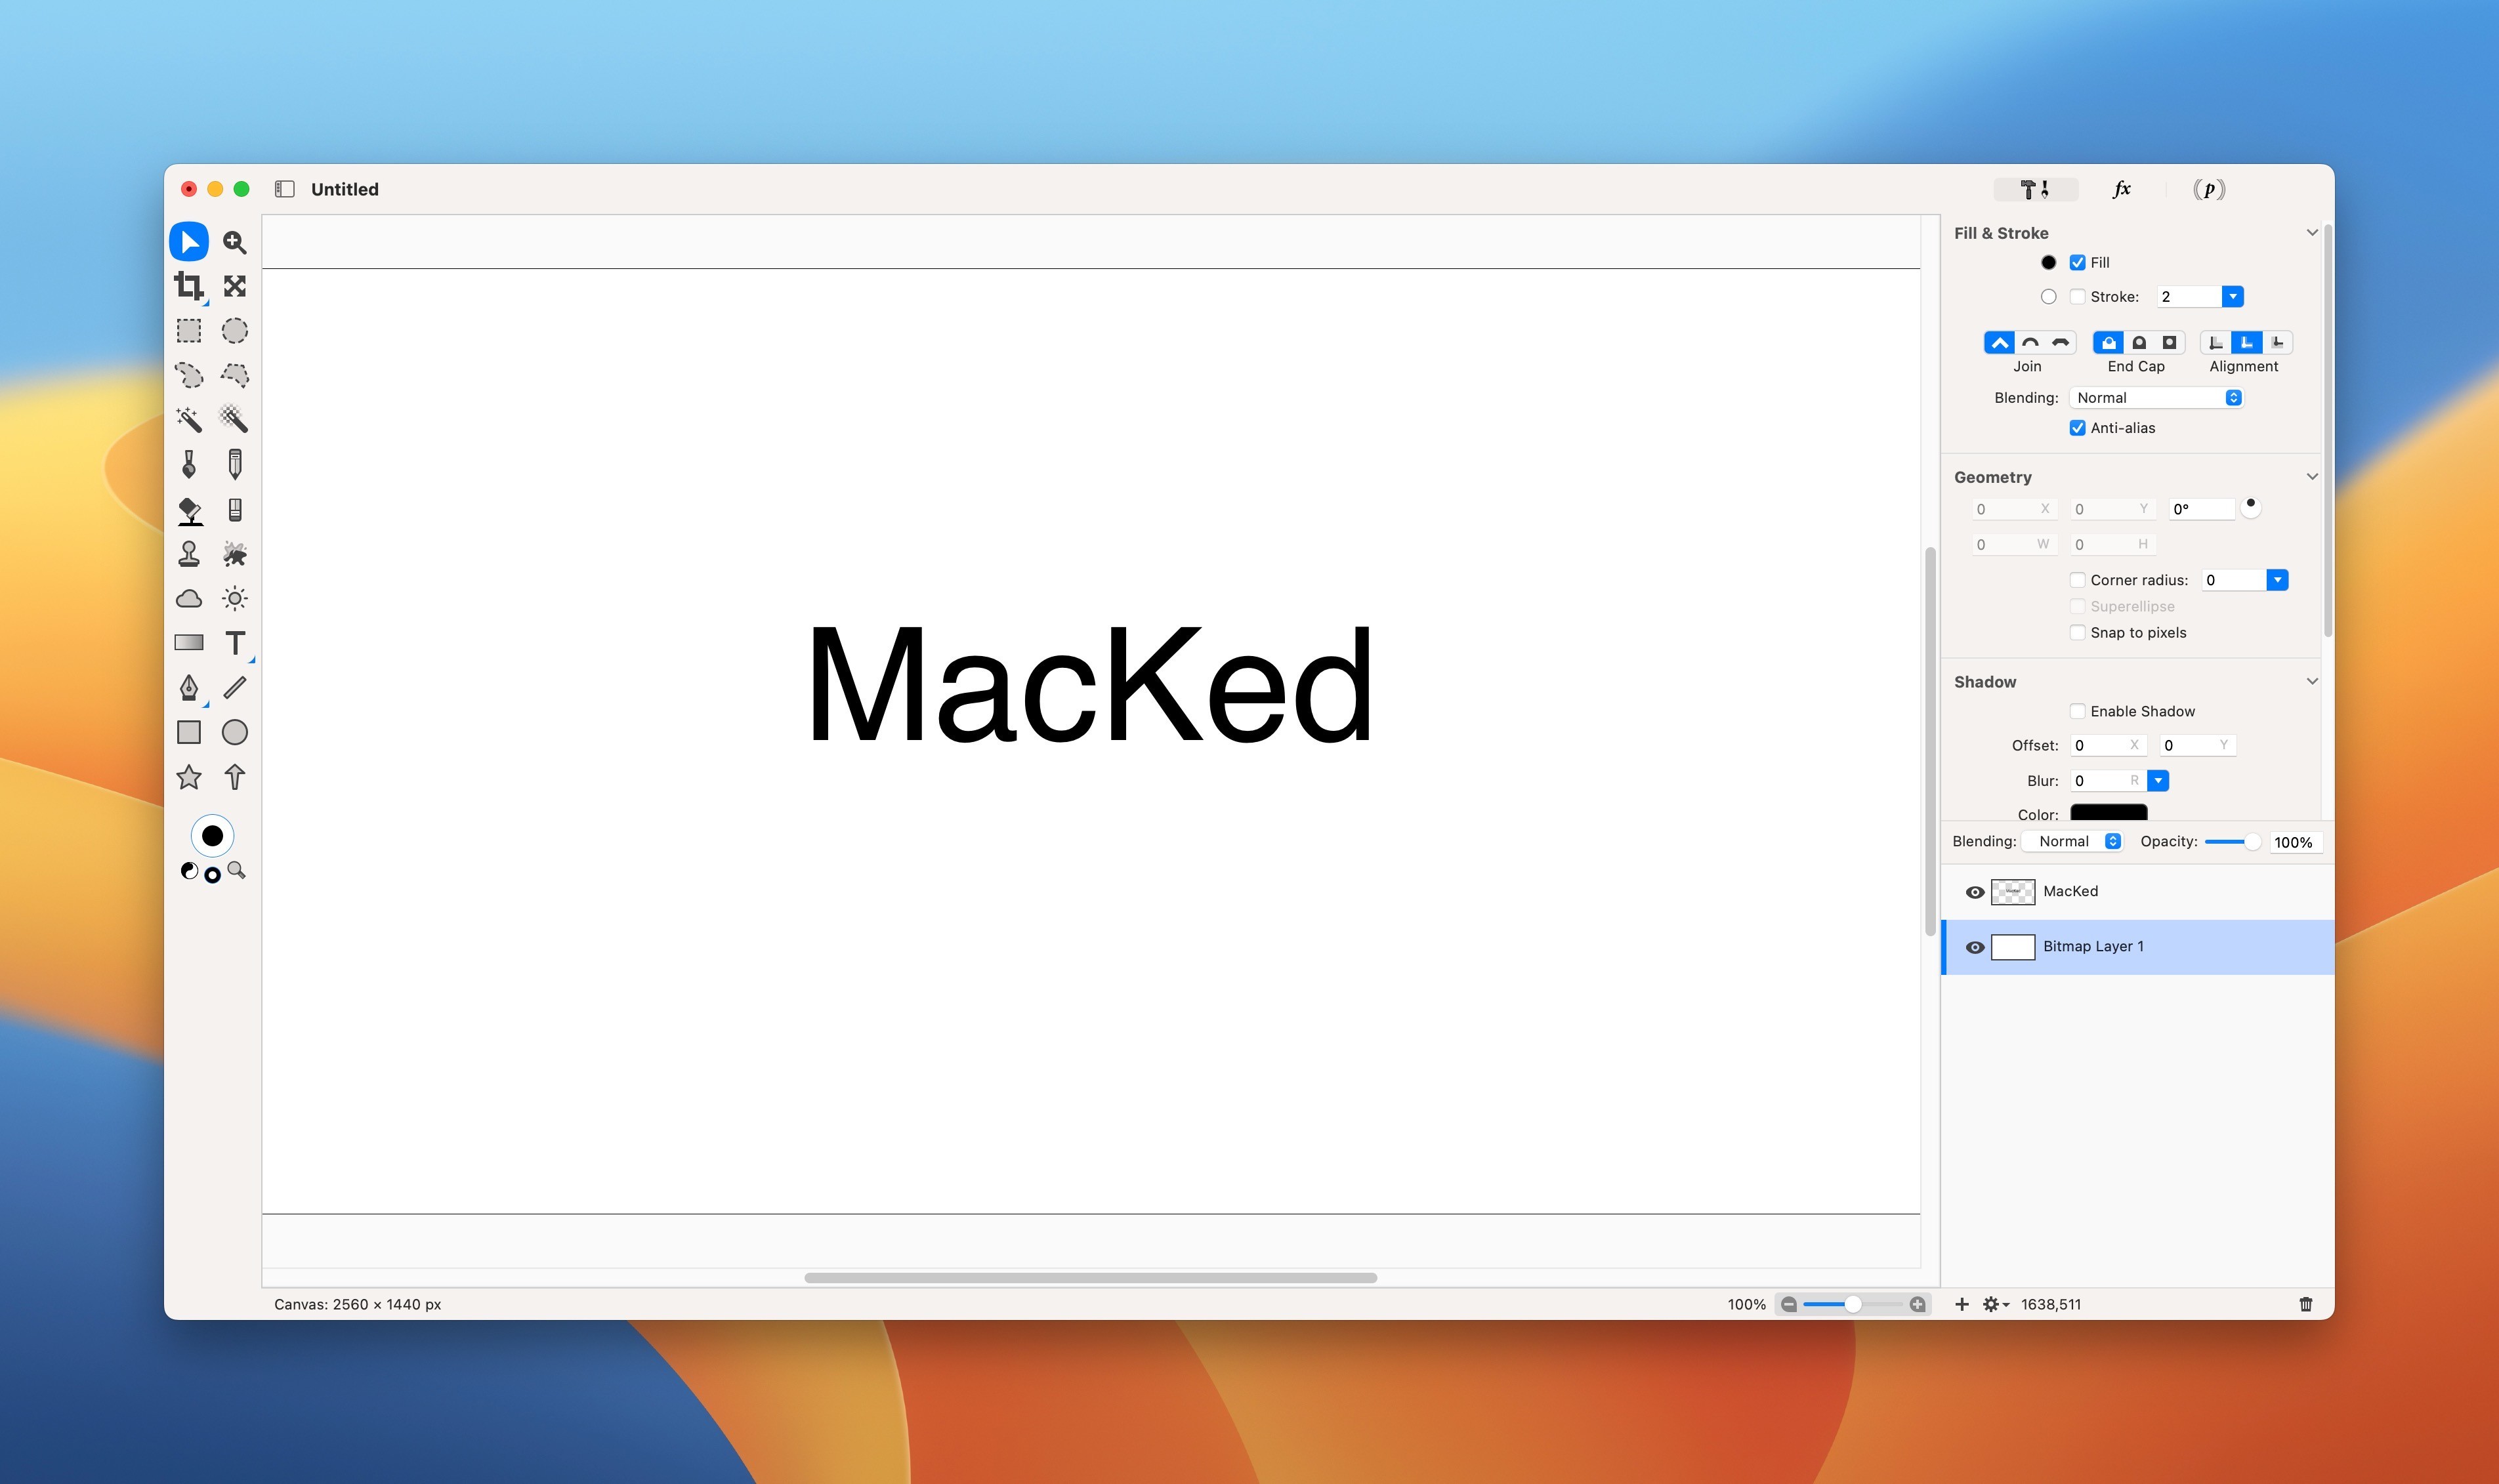Select the Paint Bucket fill tool
2499x1484 pixels.
(x=189, y=510)
